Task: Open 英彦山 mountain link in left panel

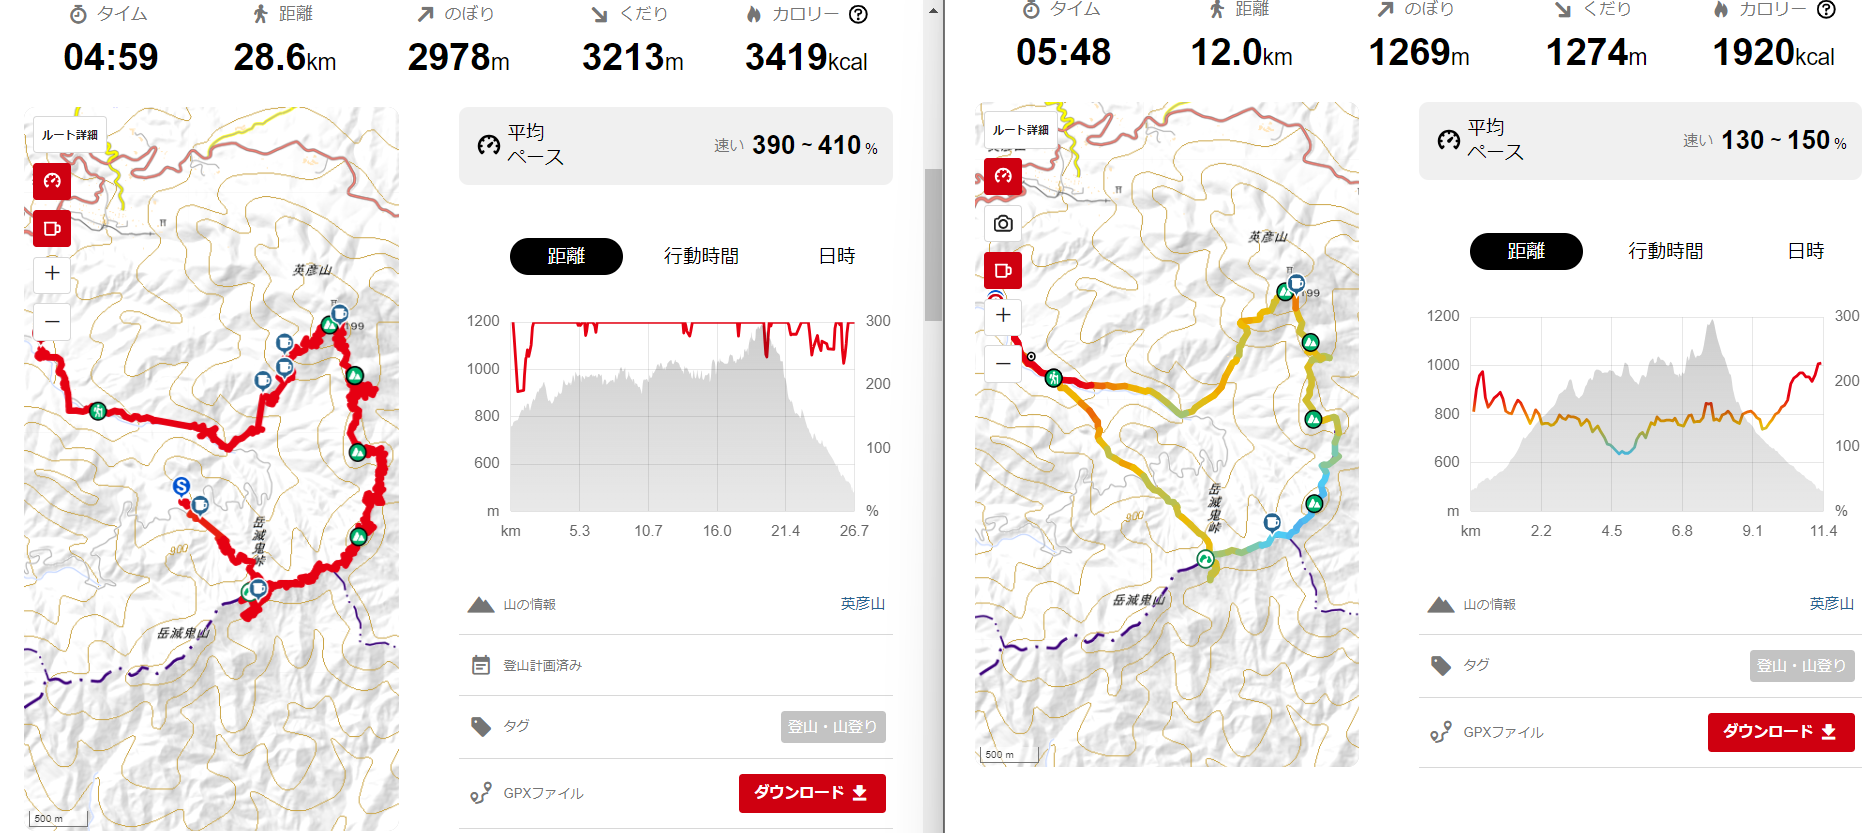Action: point(862,604)
